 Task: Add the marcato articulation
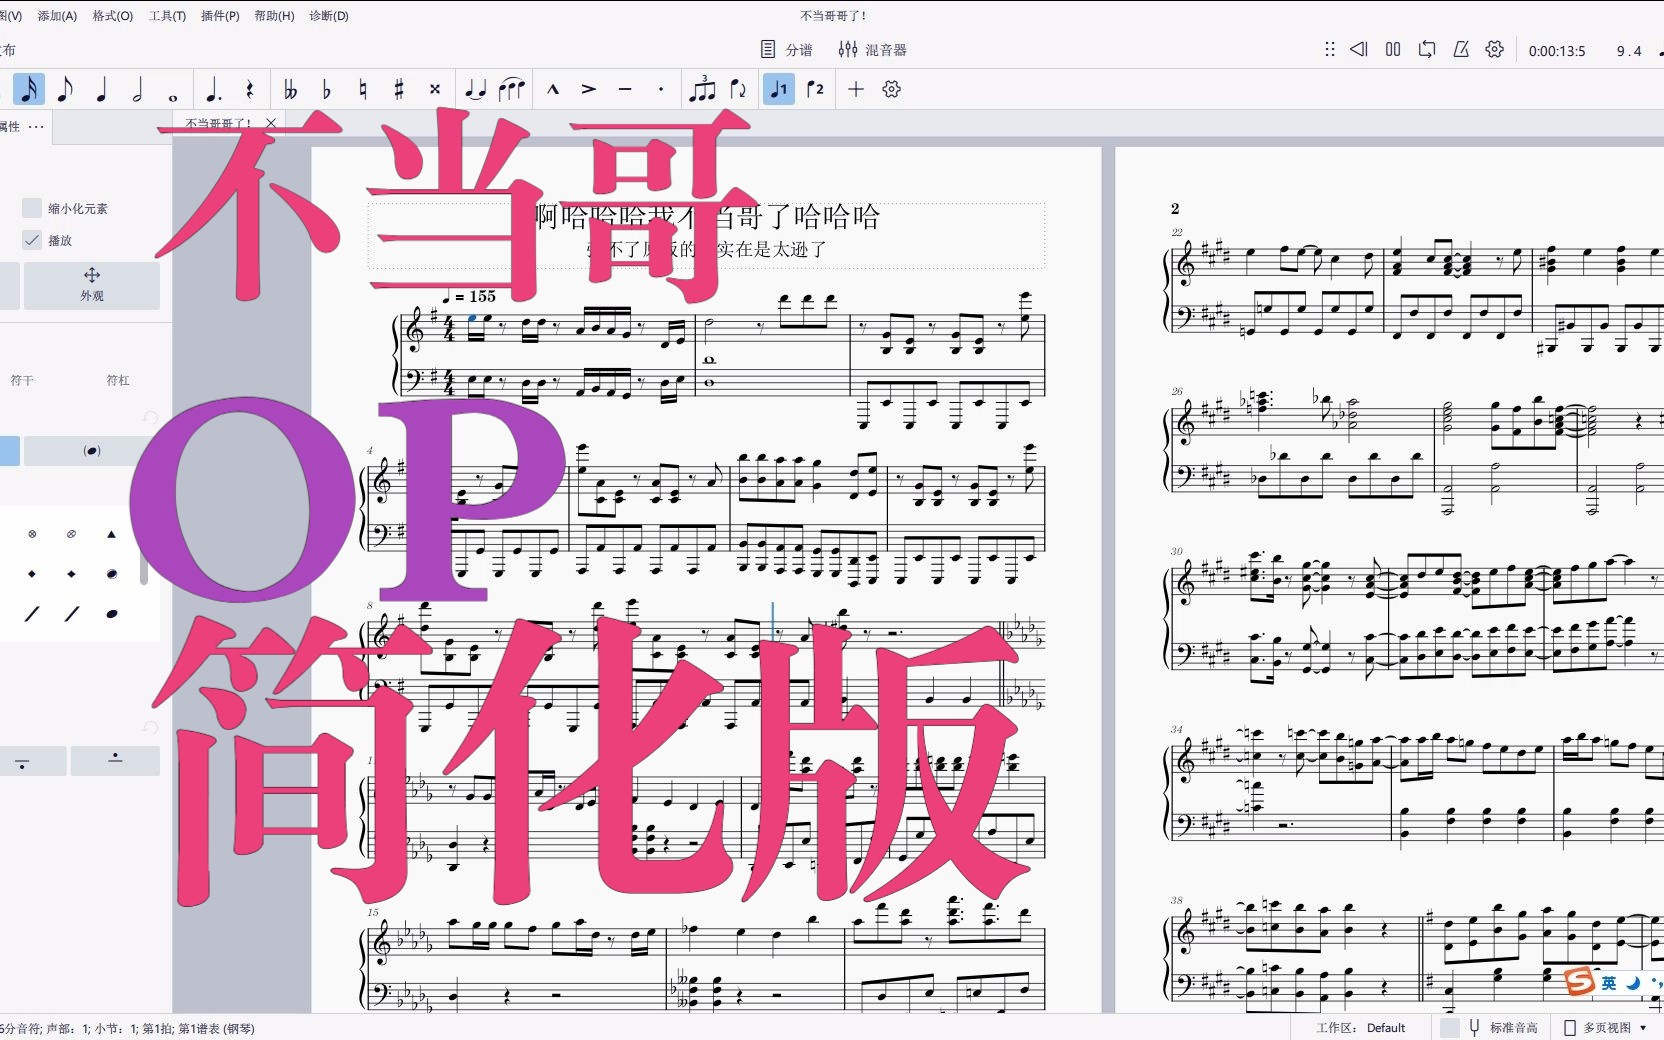tap(552, 89)
